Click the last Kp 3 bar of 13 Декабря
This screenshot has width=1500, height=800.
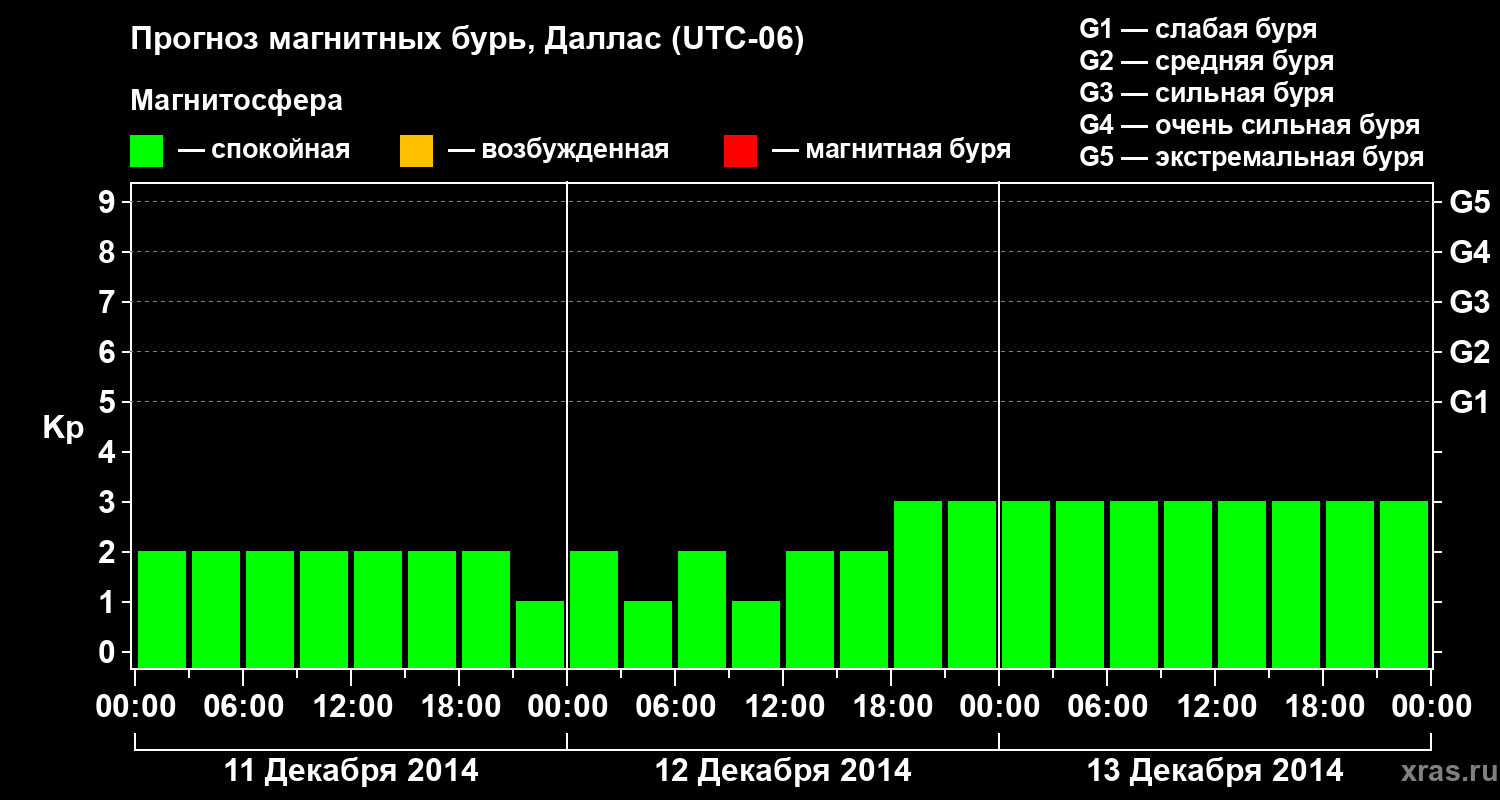tap(1404, 584)
